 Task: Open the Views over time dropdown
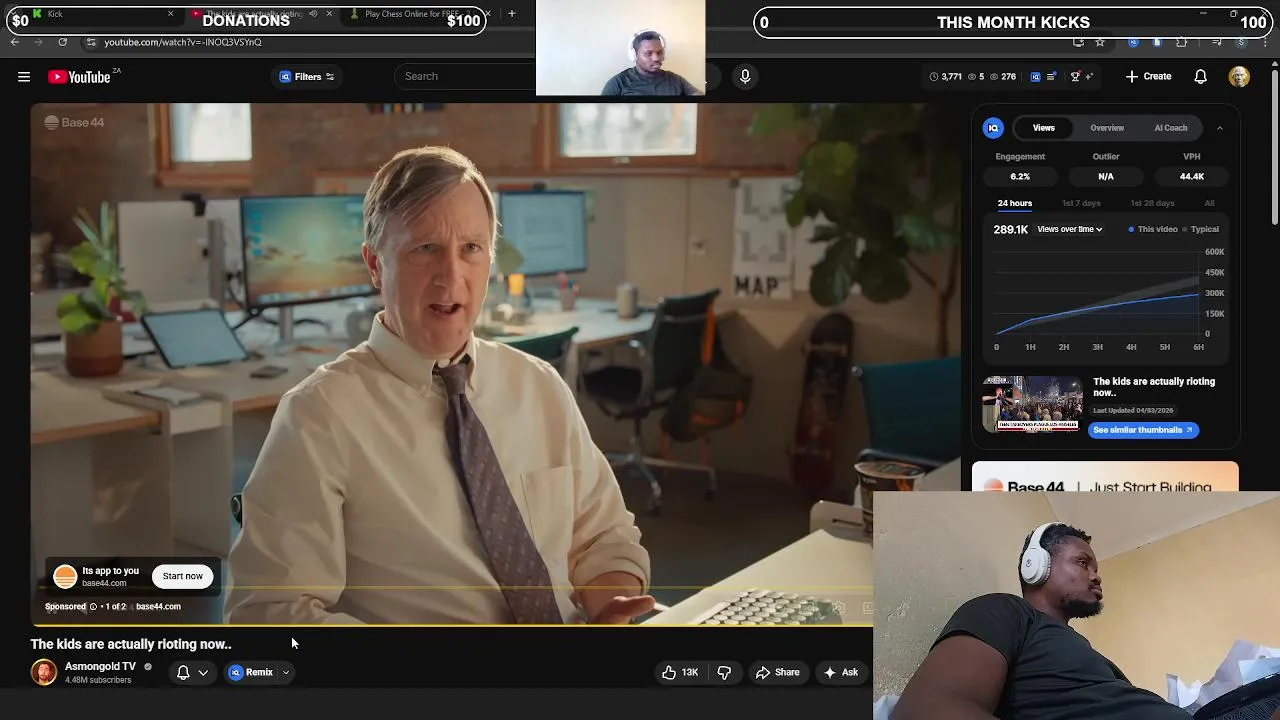click(1070, 229)
